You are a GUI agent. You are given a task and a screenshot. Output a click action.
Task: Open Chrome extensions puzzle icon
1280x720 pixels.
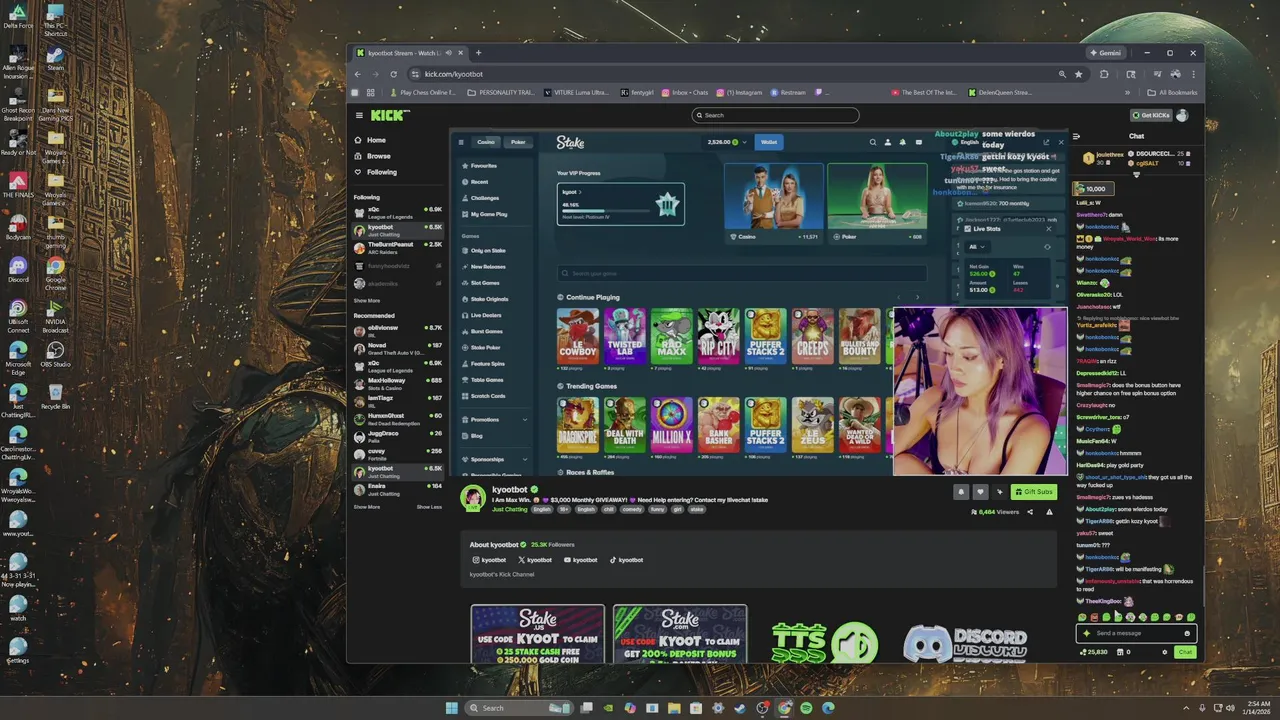pyautogui.click(x=1104, y=74)
